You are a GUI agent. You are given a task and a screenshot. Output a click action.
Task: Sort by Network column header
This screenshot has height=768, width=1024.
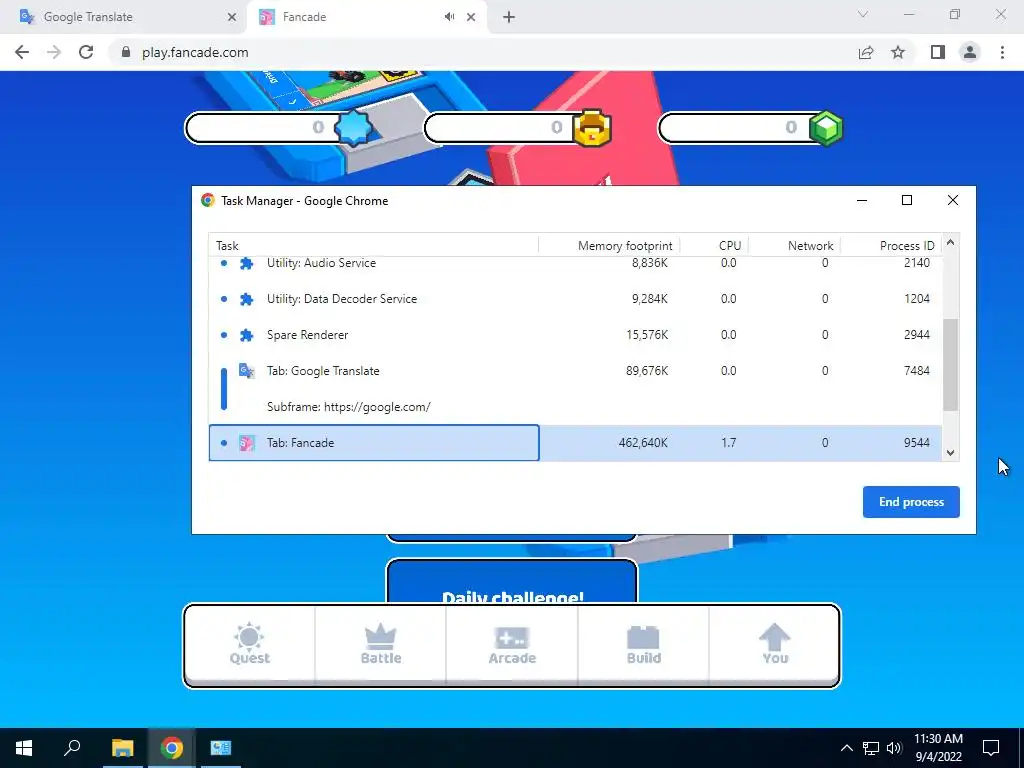[794, 246]
